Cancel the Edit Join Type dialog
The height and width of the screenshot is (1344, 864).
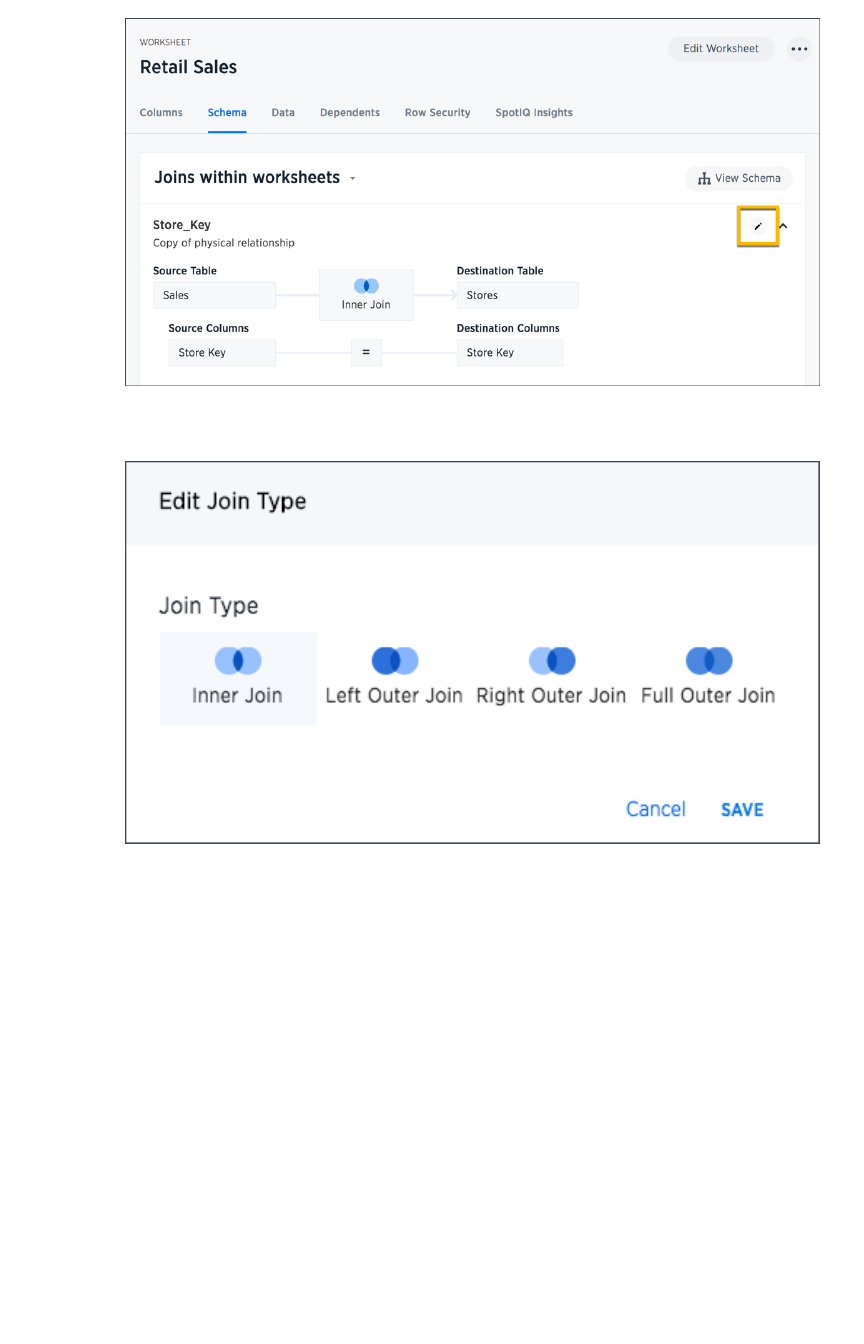(x=656, y=810)
